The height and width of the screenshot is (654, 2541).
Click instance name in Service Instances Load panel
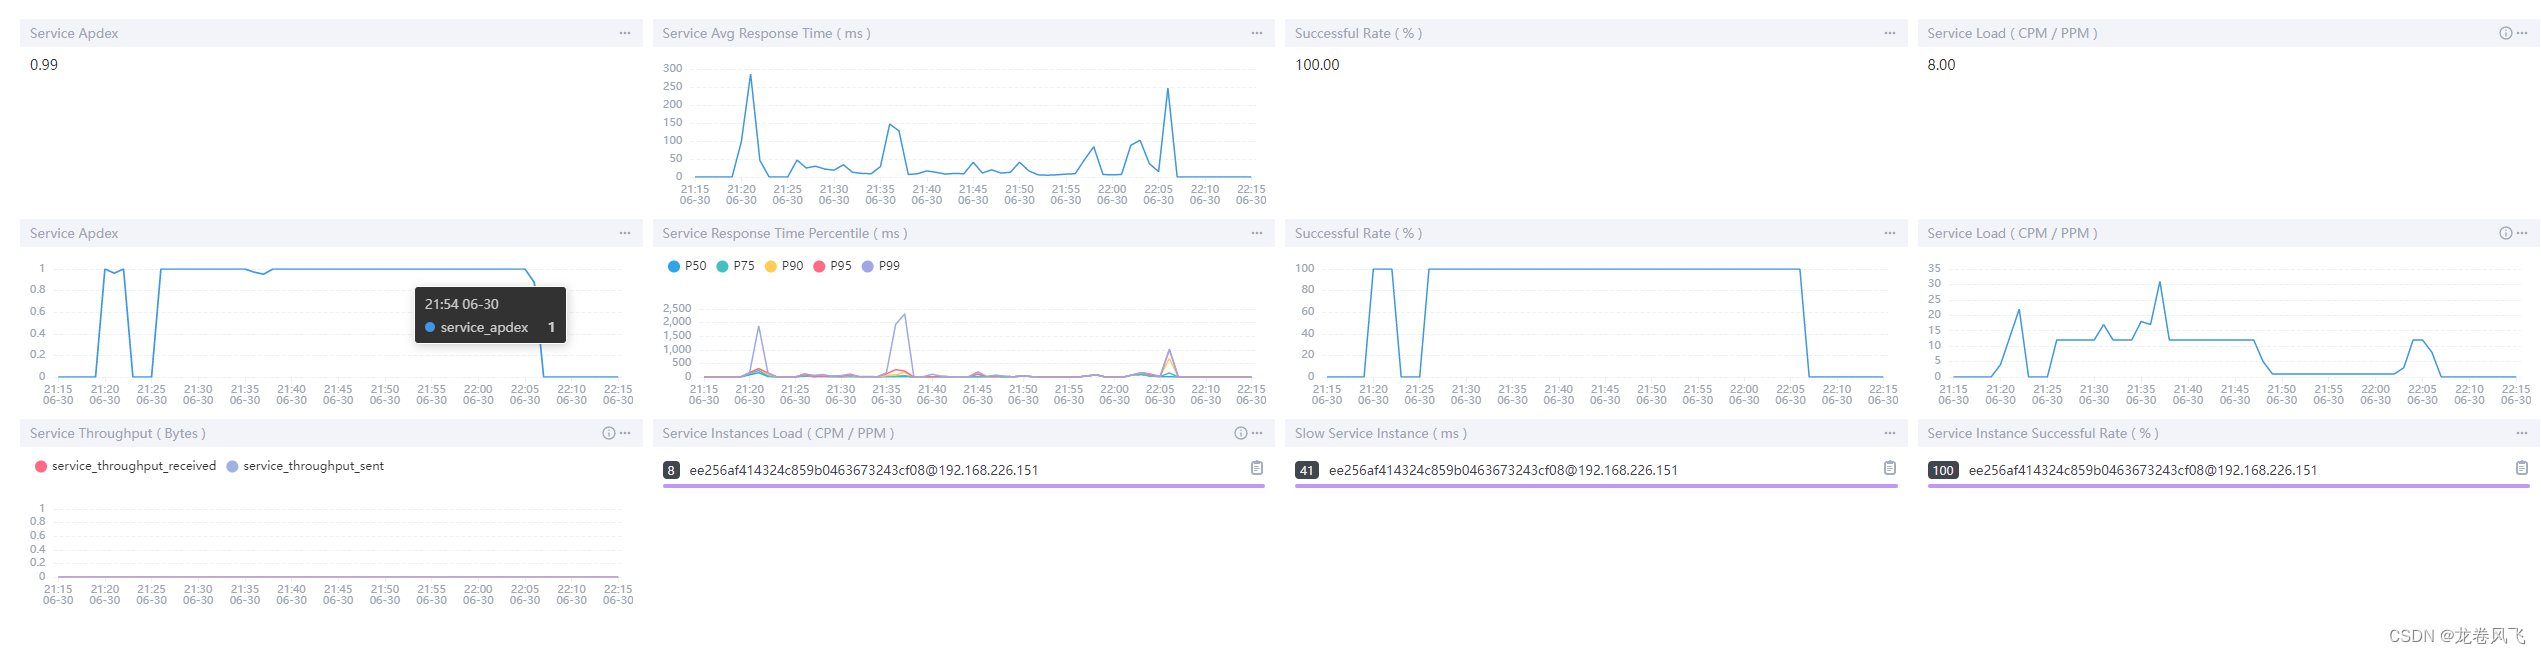coord(864,470)
